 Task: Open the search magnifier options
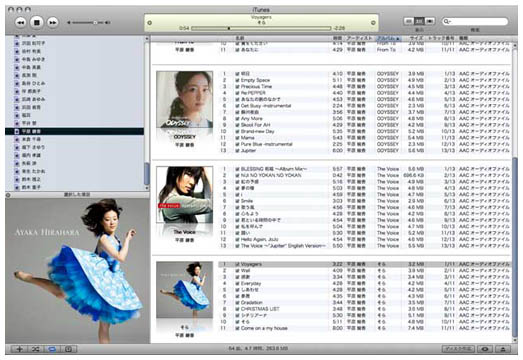pyautogui.click(x=446, y=21)
